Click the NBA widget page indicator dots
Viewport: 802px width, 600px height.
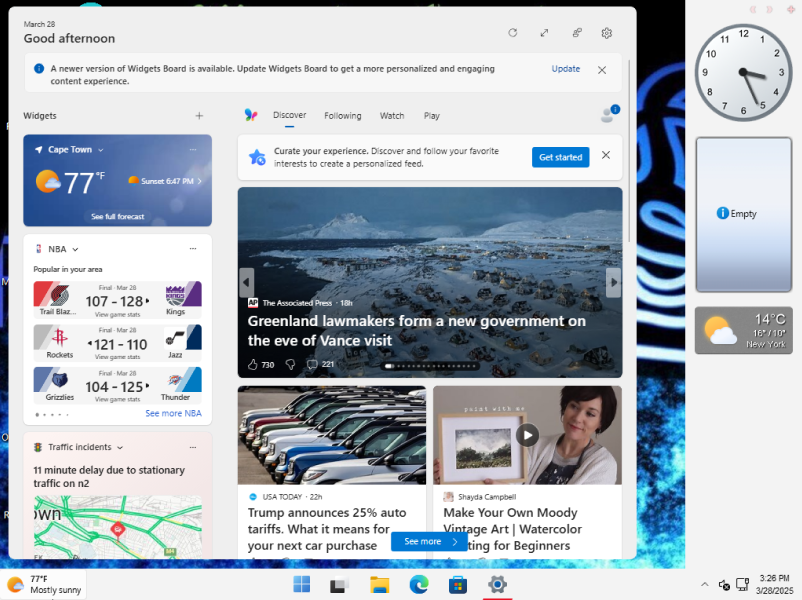click(52, 415)
